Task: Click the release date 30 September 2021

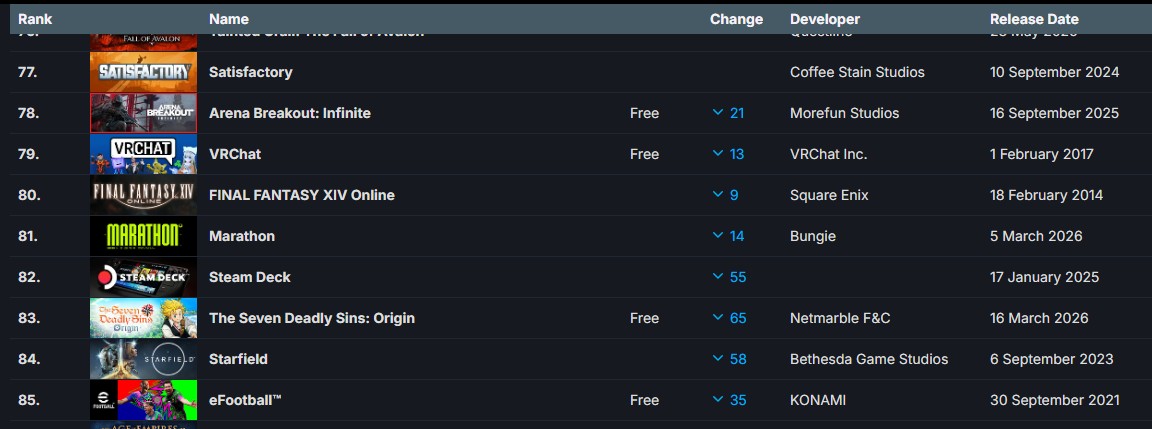Action: (1054, 401)
